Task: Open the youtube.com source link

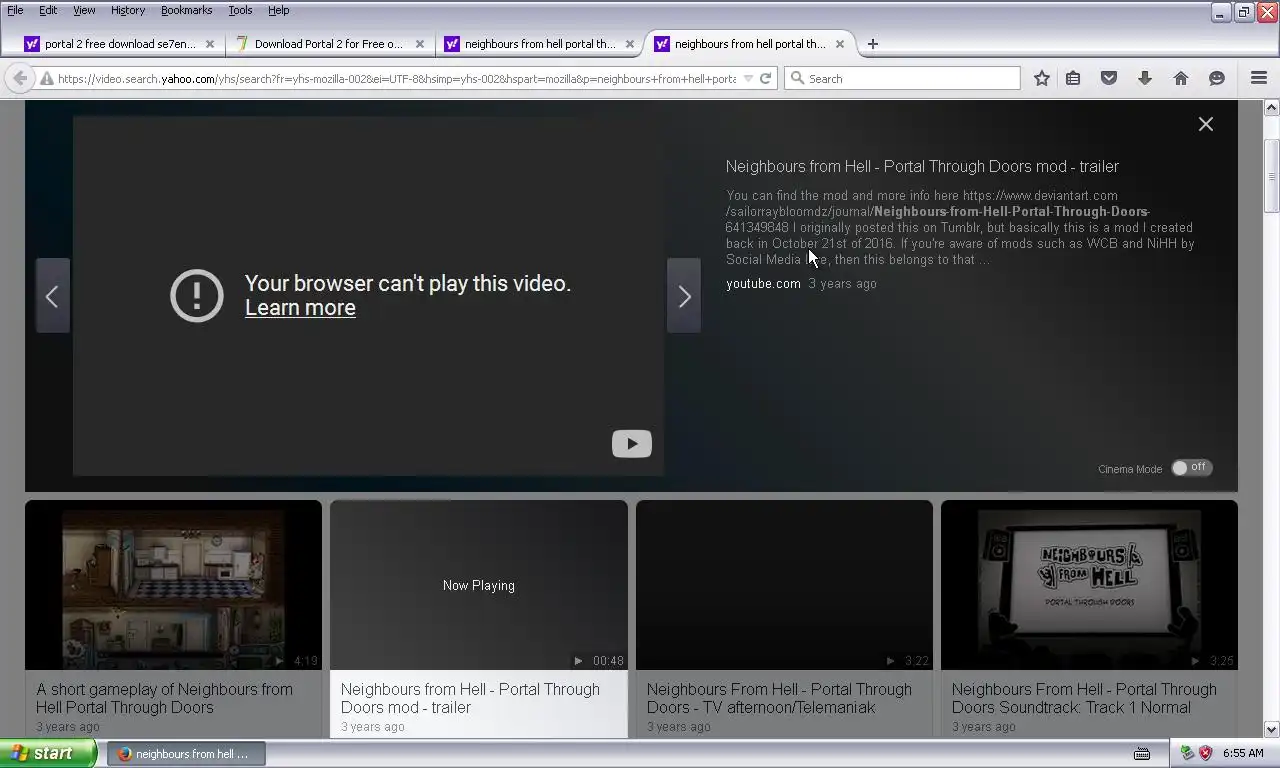Action: [763, 284]
